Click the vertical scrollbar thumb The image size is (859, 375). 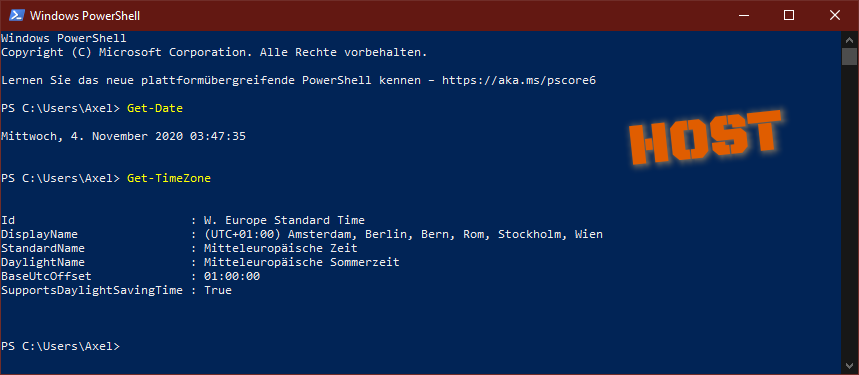(849, 56)
